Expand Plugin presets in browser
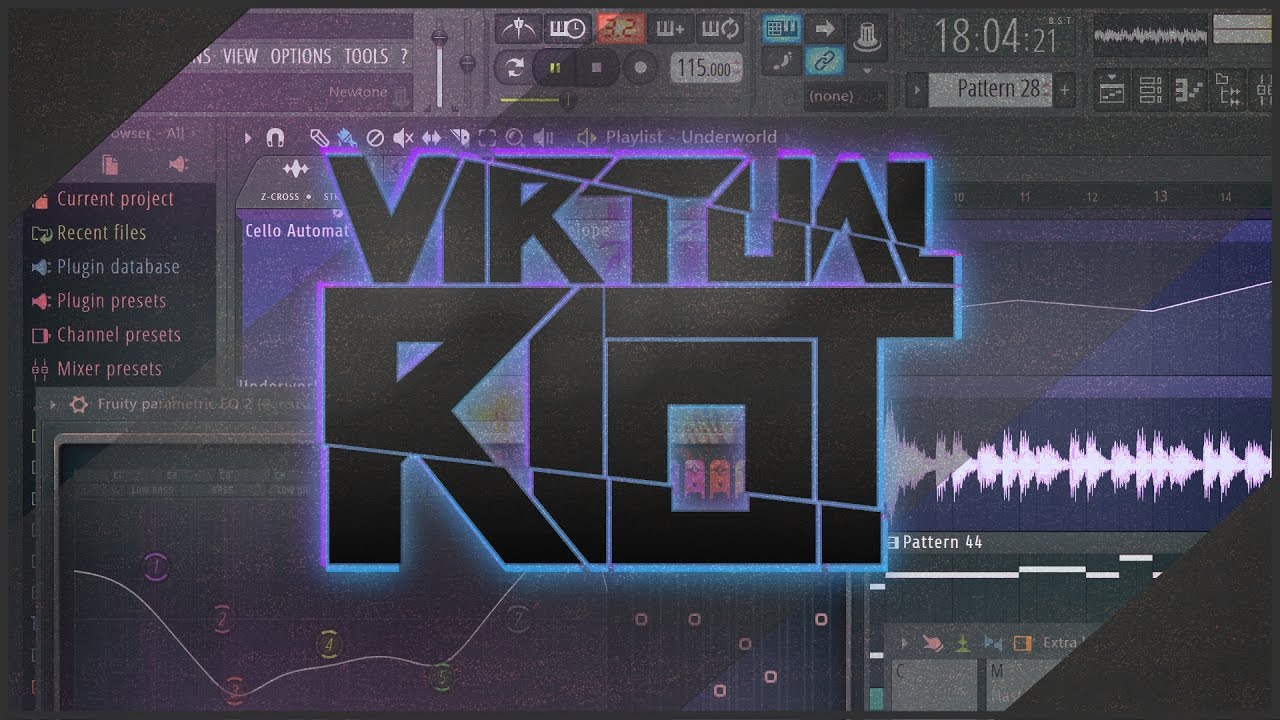Screen dimensions: 1280x720 111,301
